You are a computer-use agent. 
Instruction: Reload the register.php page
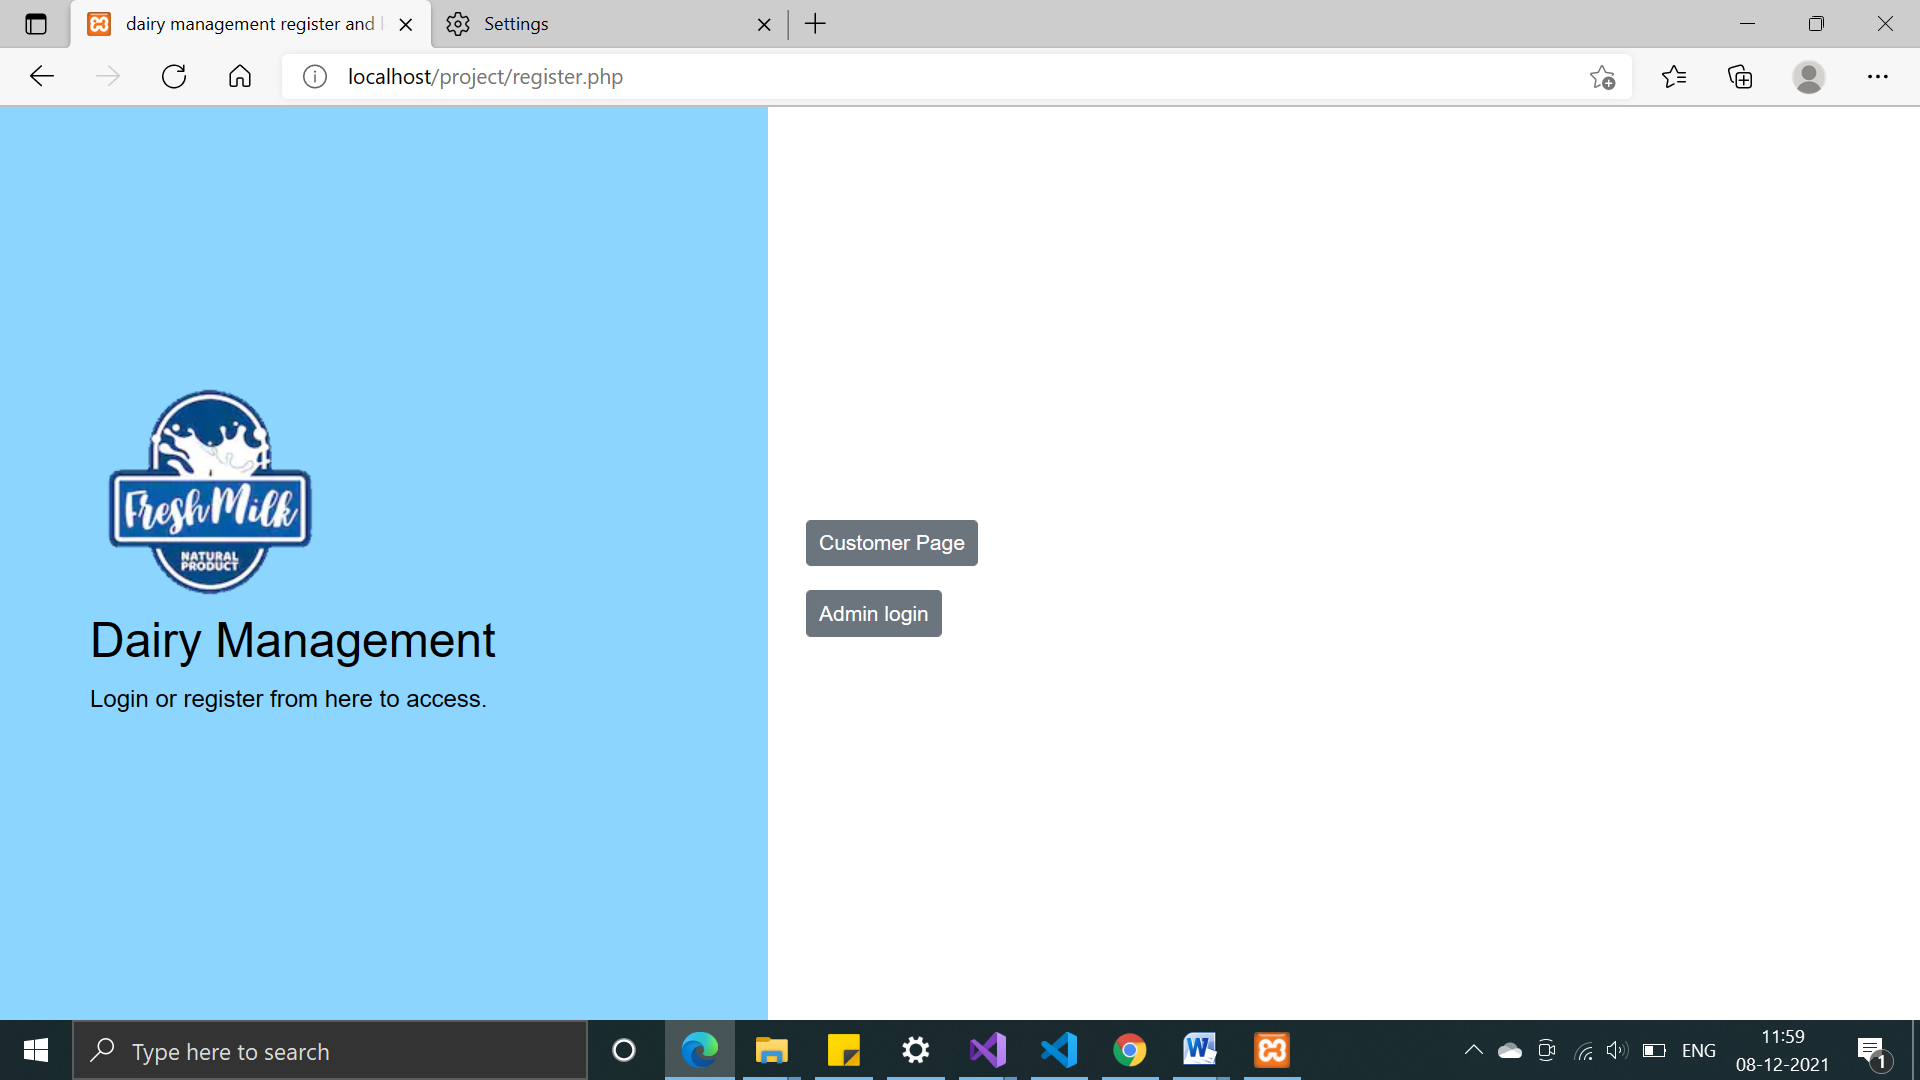click(x=174, y=76)
